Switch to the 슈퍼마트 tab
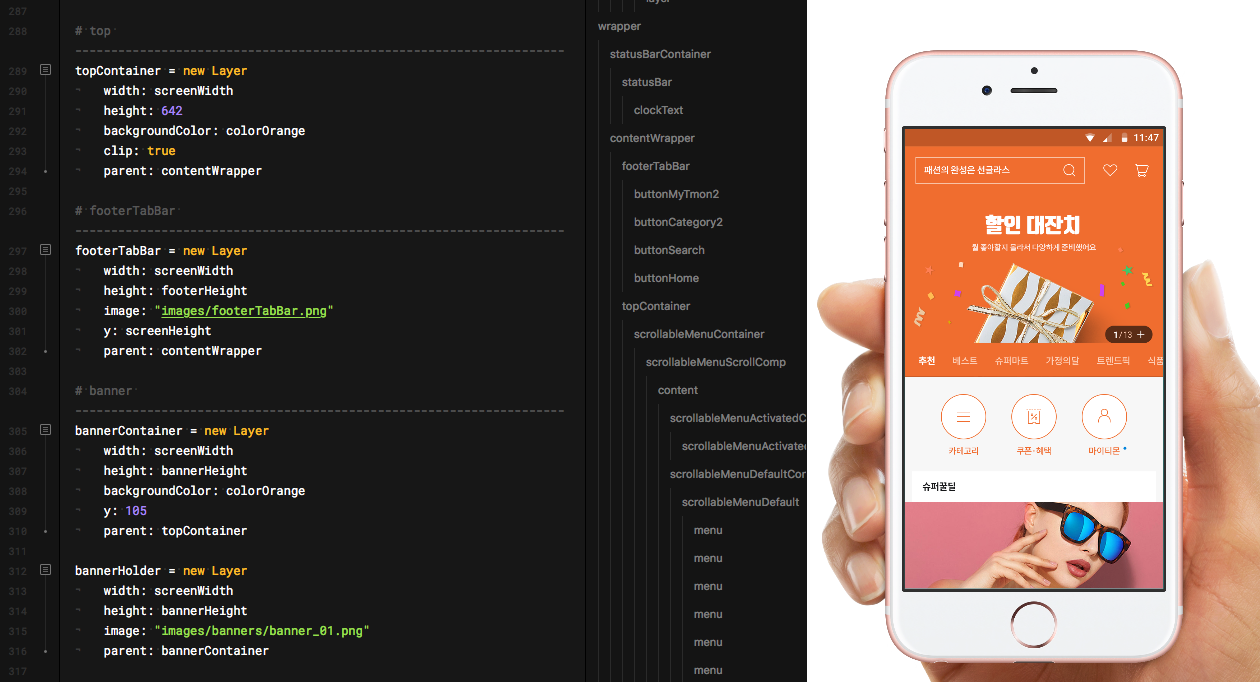This screenshot has width=1260, height=682. [1011, 361]
